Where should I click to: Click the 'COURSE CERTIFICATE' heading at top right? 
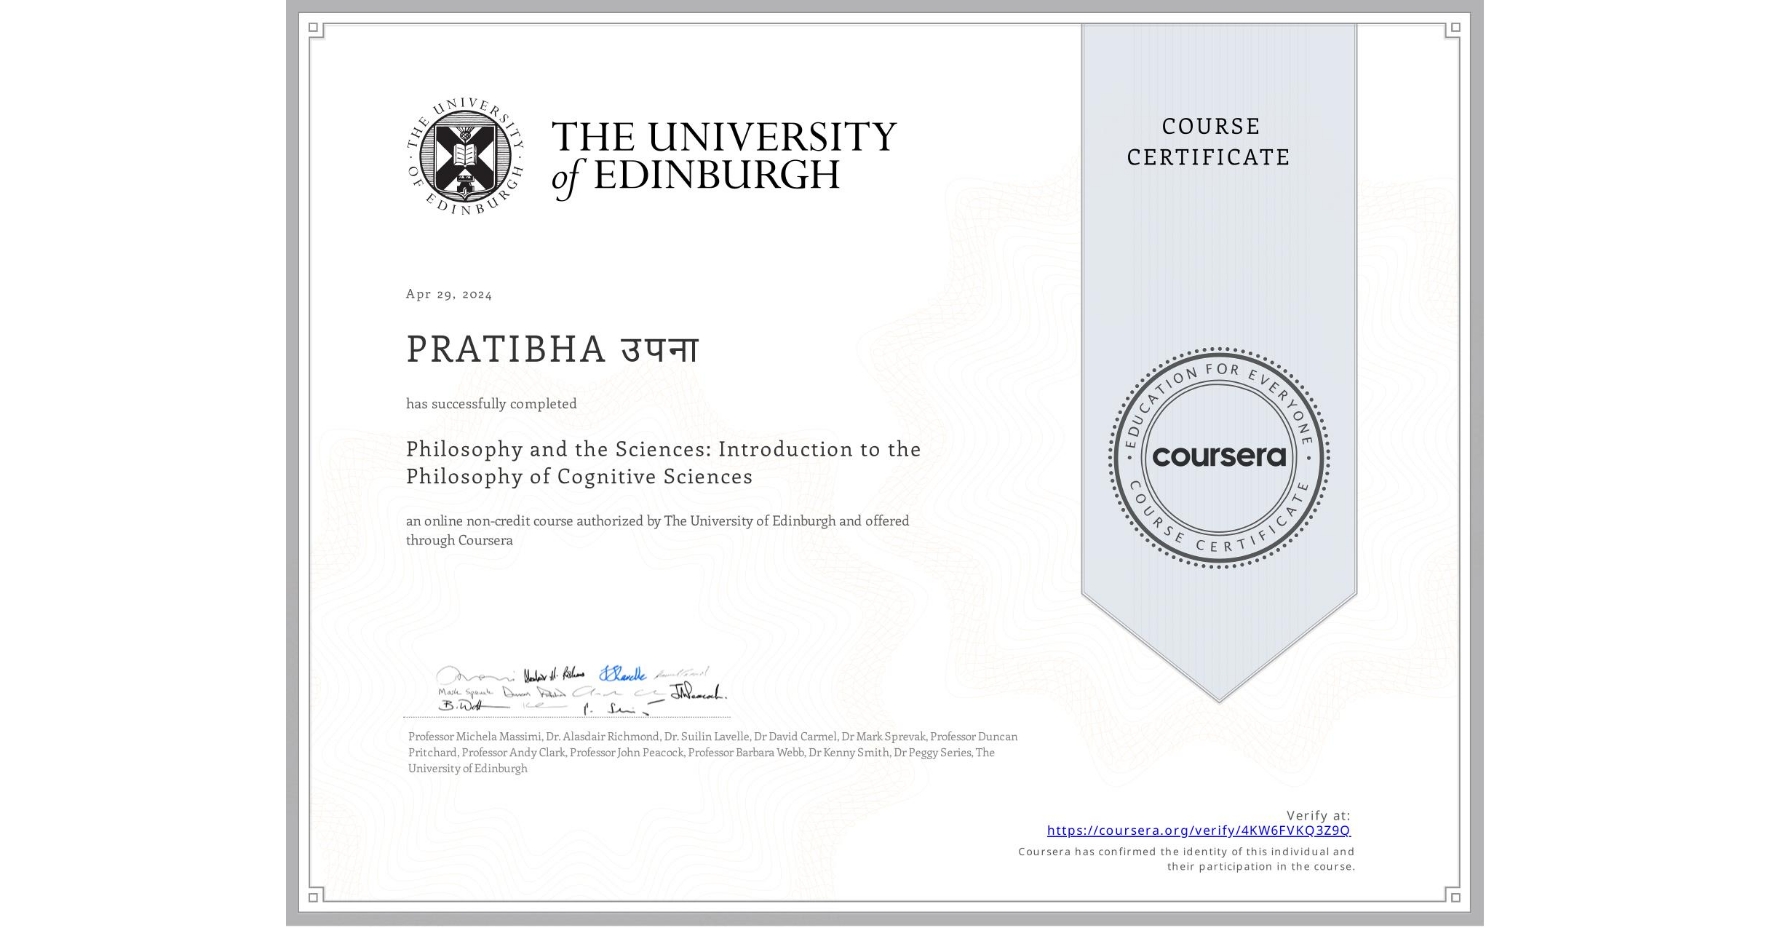coord(1210,142)
